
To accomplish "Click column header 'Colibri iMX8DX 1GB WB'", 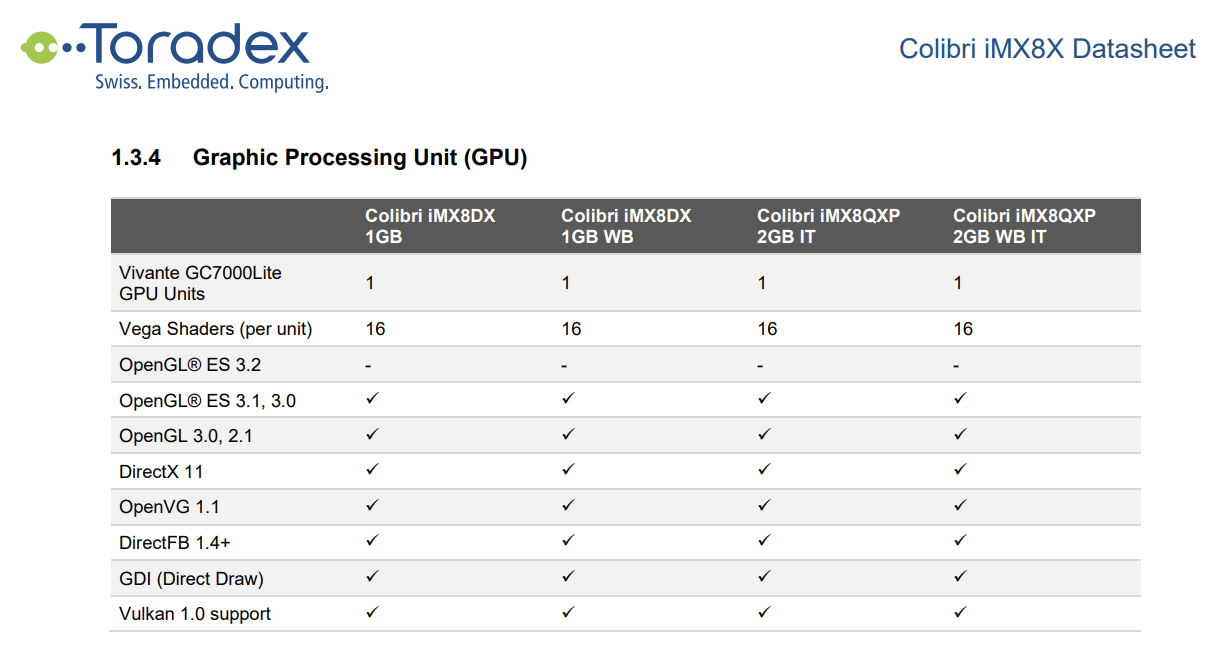I will [626, 226].
